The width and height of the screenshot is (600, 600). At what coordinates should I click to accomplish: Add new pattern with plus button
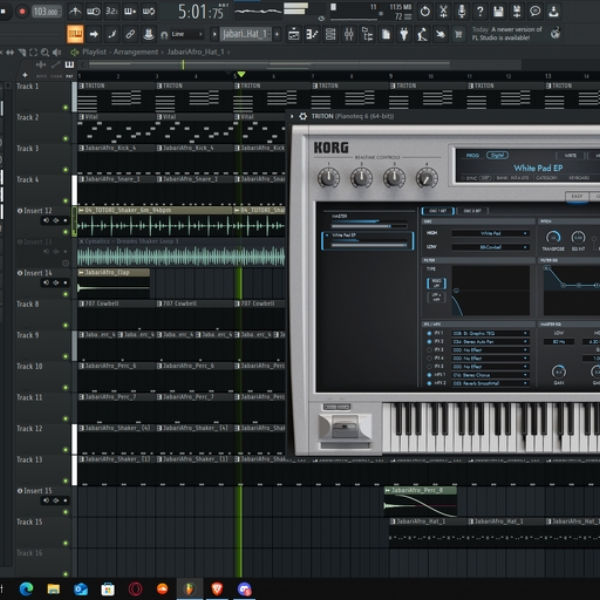point(277,34)
